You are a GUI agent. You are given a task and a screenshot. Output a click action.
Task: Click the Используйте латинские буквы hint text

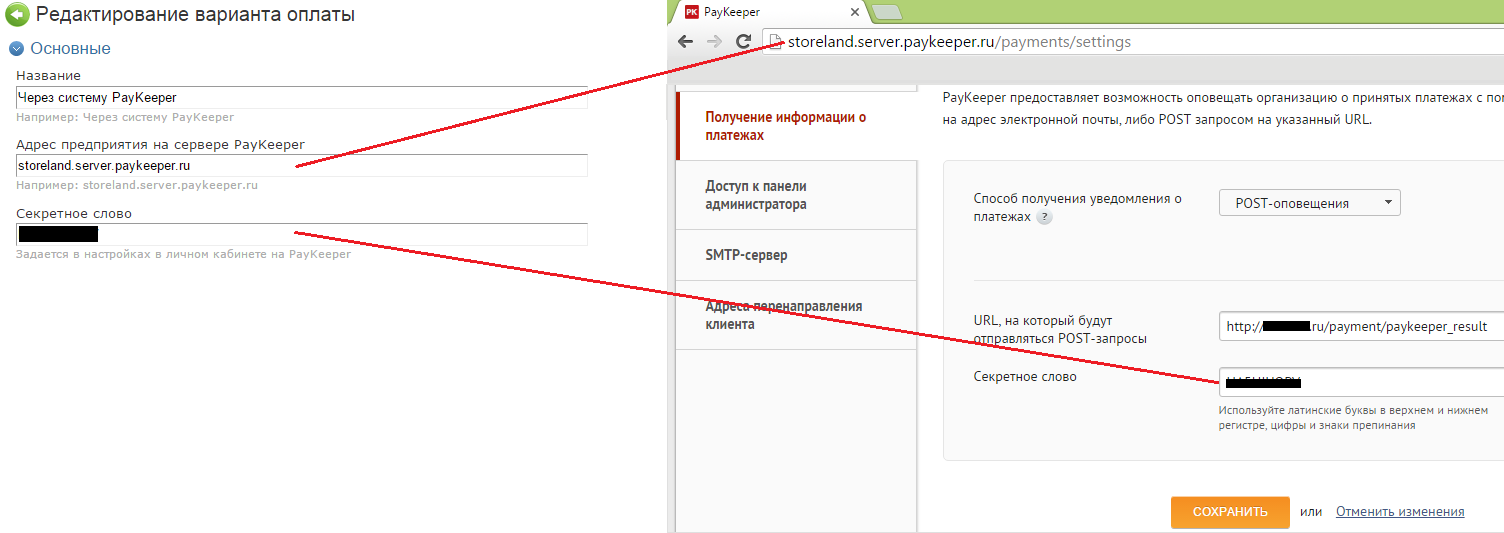tap(1353, 418)
